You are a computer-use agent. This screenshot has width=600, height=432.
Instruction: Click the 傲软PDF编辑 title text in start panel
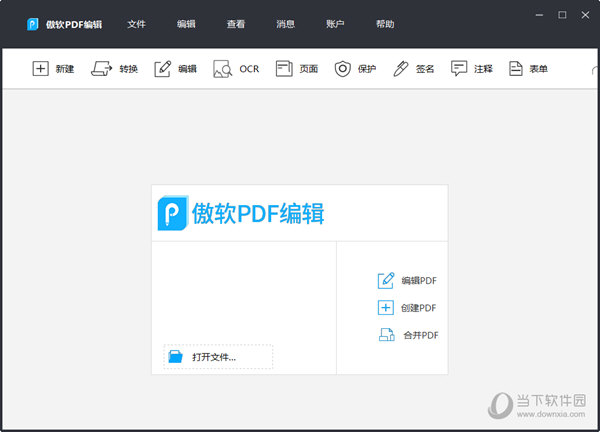(258, 213)
